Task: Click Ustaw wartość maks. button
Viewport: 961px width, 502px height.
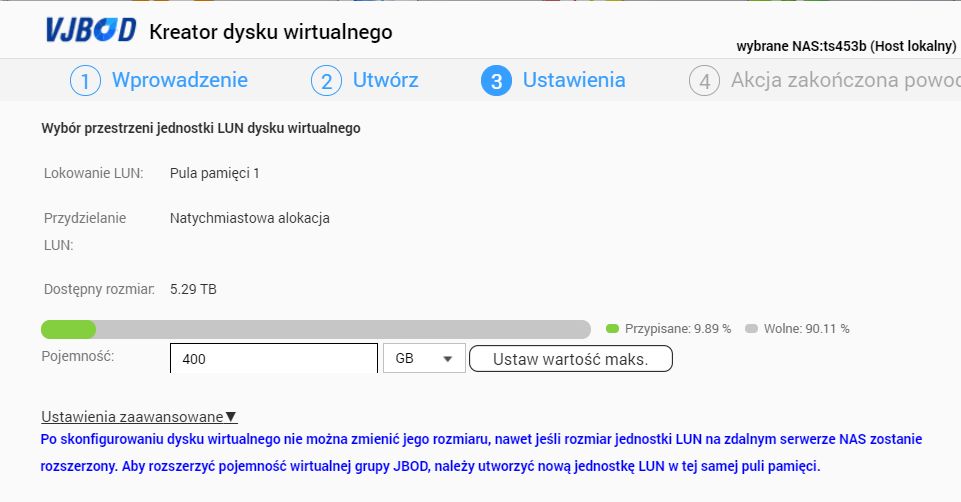Action: click(571, 359)
